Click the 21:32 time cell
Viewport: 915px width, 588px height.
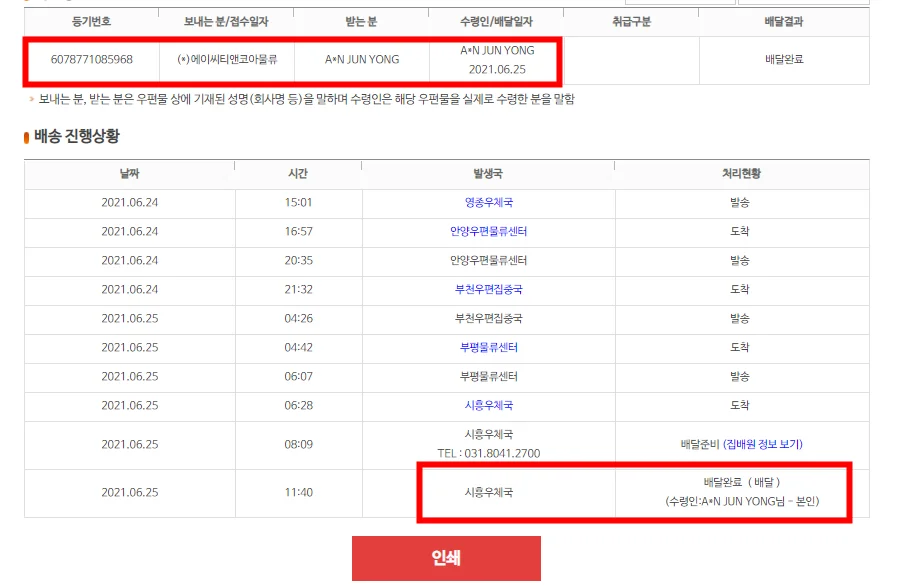[x=298, y=289]
